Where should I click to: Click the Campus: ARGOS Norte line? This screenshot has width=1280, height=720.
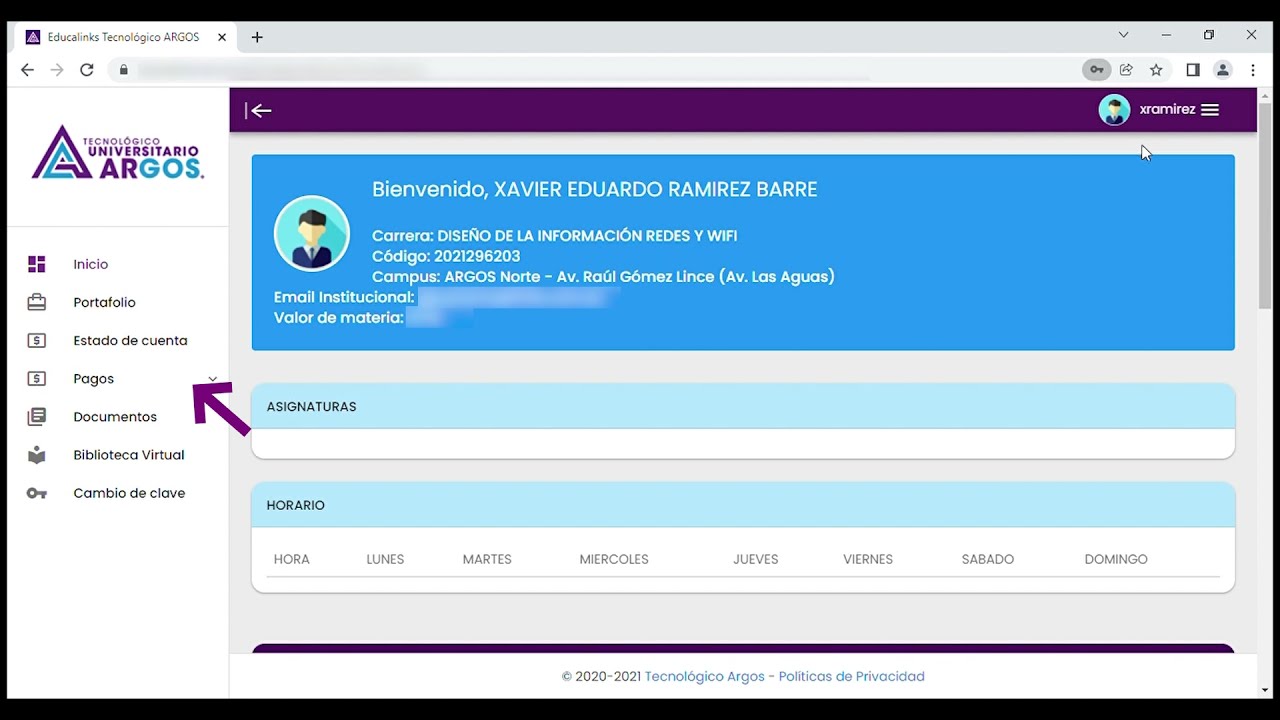(603, 277)
